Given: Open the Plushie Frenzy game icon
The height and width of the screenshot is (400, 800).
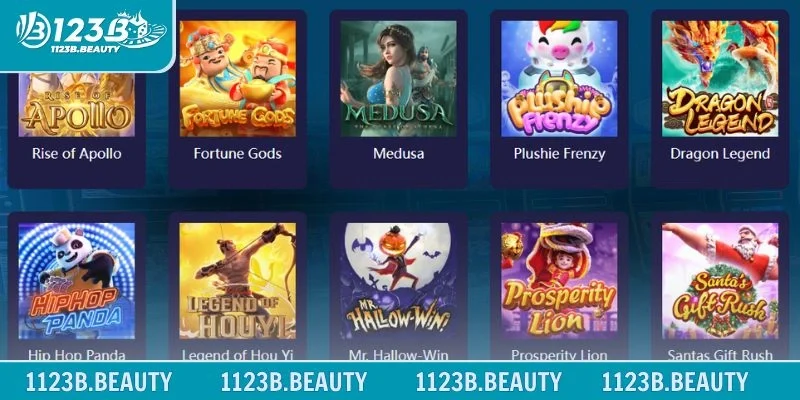Looking at the screenshot, I should [x=559, y=79].
